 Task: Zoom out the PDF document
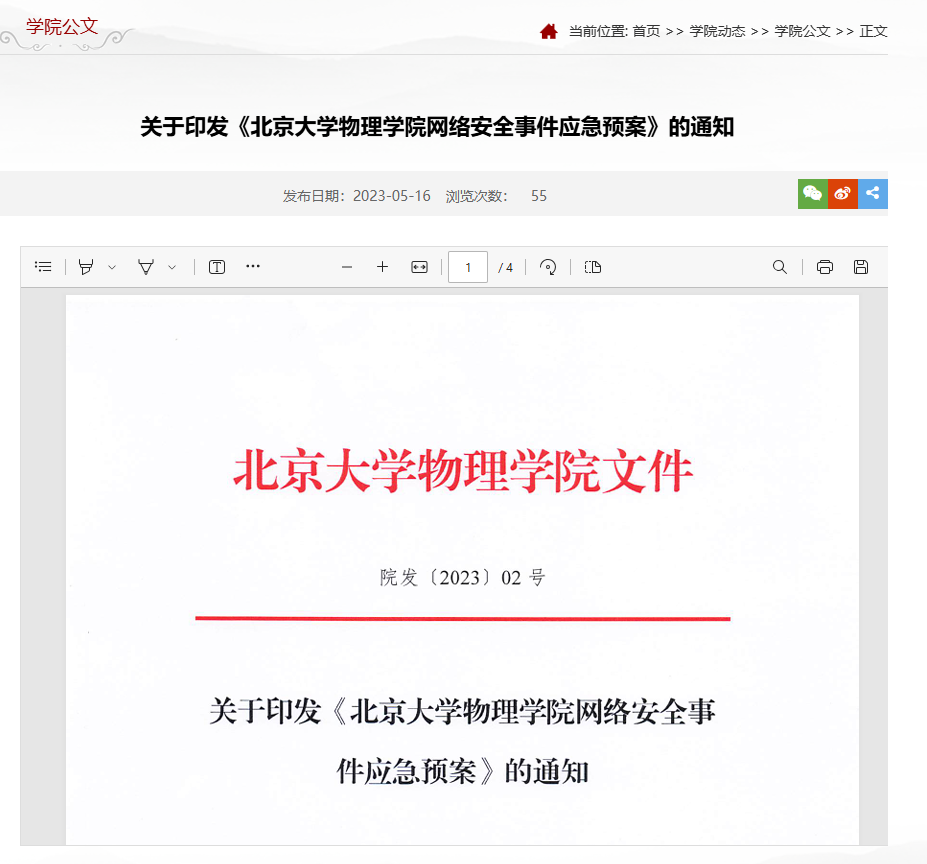tap(347, 267)
